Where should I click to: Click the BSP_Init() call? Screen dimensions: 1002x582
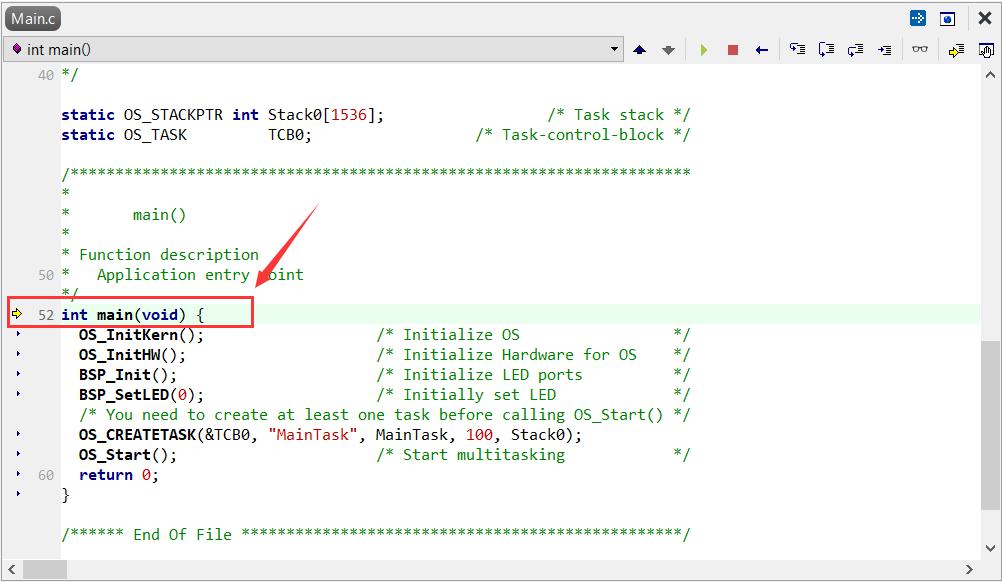pyautogui.click(x=128, y=374)
